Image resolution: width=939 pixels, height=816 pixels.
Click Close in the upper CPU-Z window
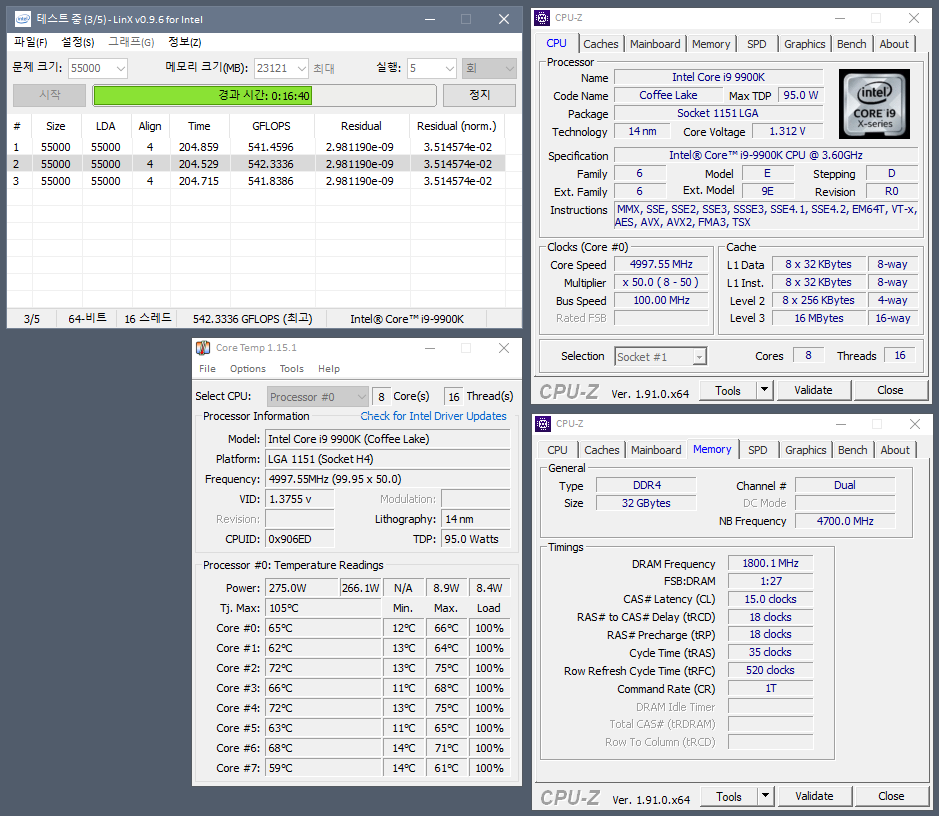(x=890, y=390)
